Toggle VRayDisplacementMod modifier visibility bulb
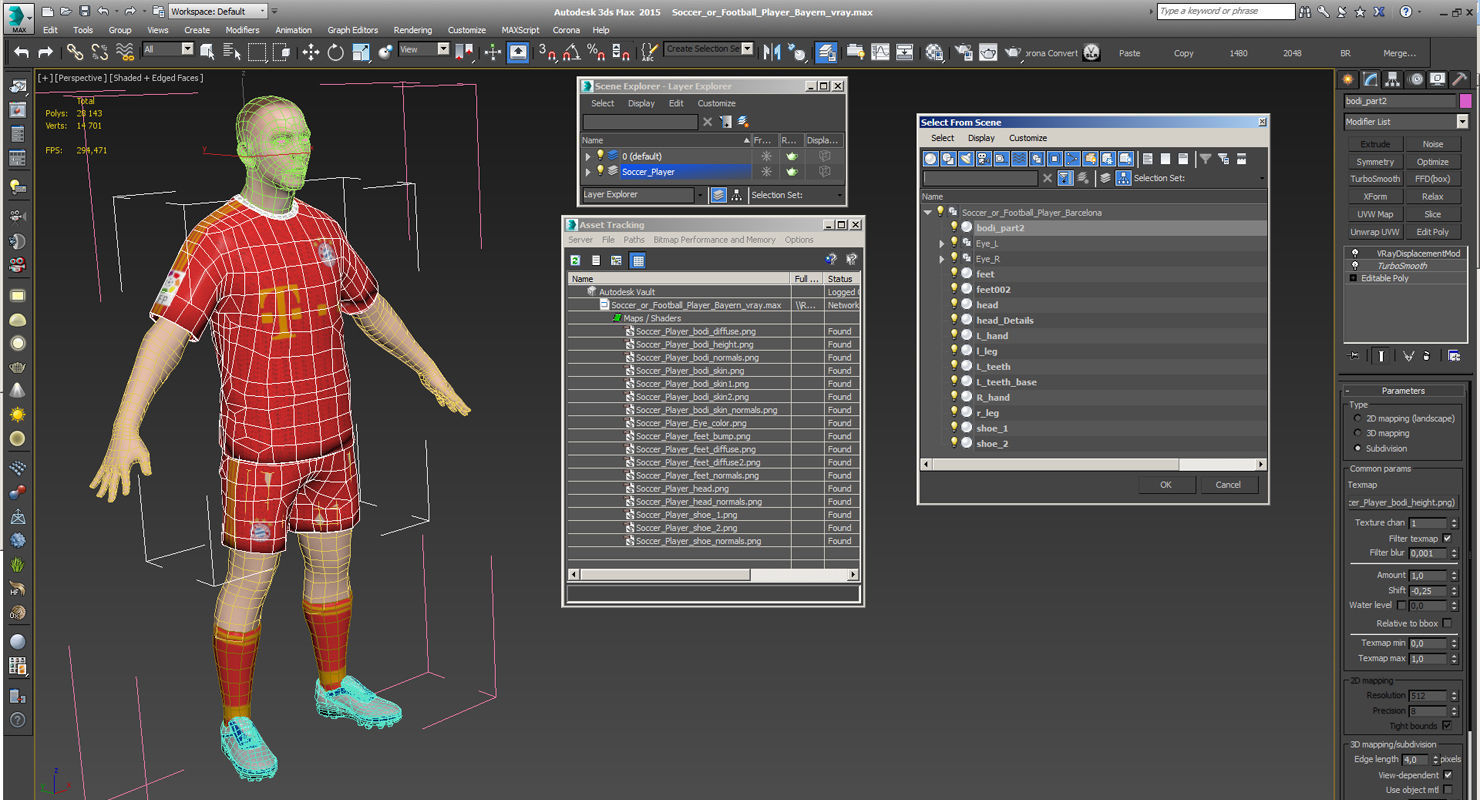This screenshot has height=800, width=1480. tap(1355, 254)
